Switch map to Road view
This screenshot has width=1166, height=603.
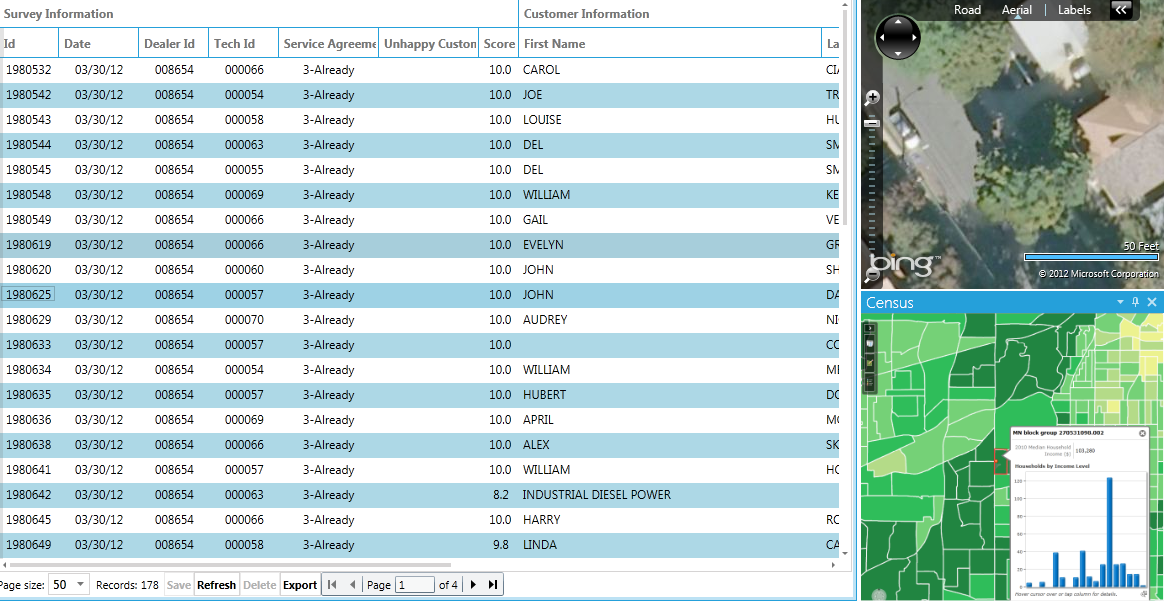pyautogui.click(x=967, y=10)
